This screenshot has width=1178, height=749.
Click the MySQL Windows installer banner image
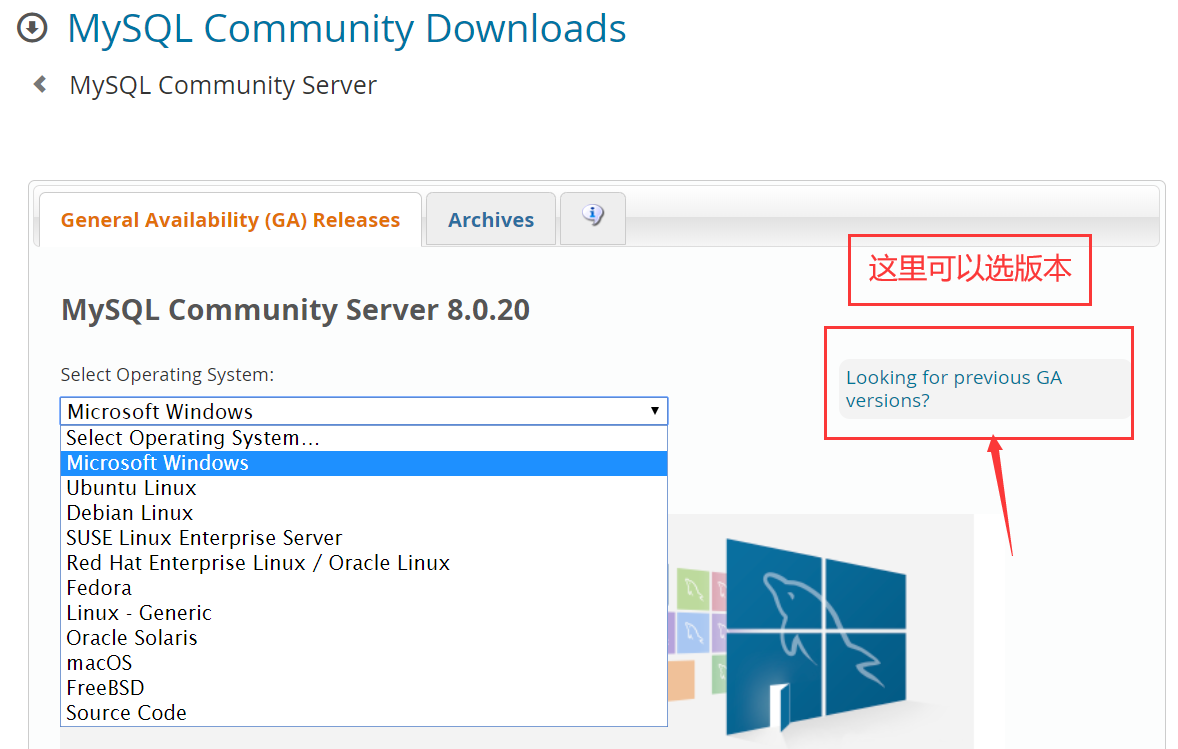[820, 631]
